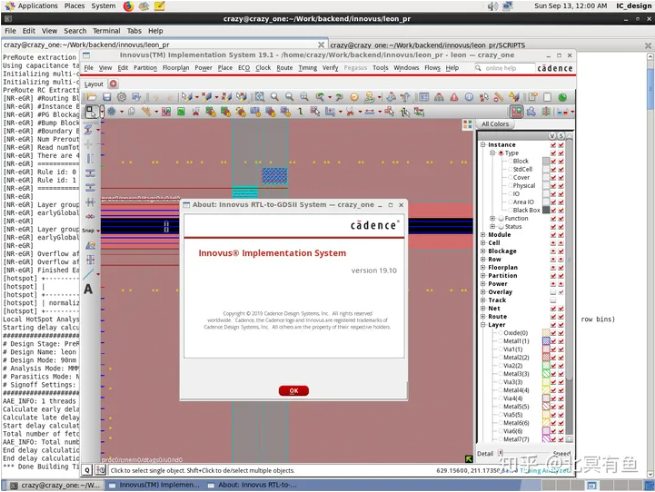Click the select mode arrow tool icon
This screenshot has width=655, height=492.
pos(91,112)
